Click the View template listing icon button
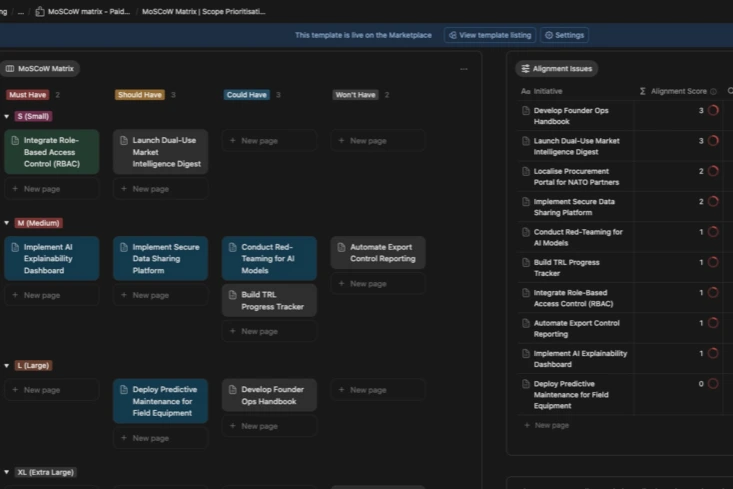Screen dimensions: 733x489 453,35
